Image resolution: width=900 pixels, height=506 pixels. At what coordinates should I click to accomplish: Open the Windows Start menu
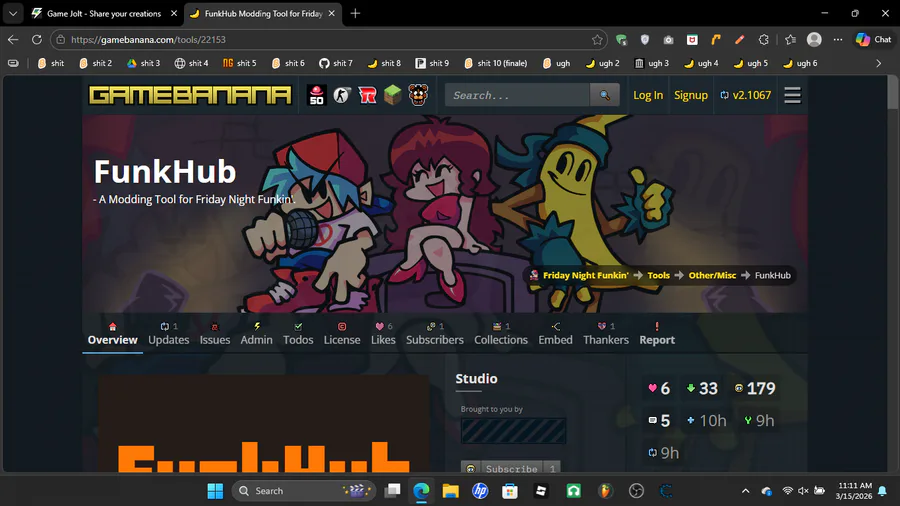(x=215, y=491)
